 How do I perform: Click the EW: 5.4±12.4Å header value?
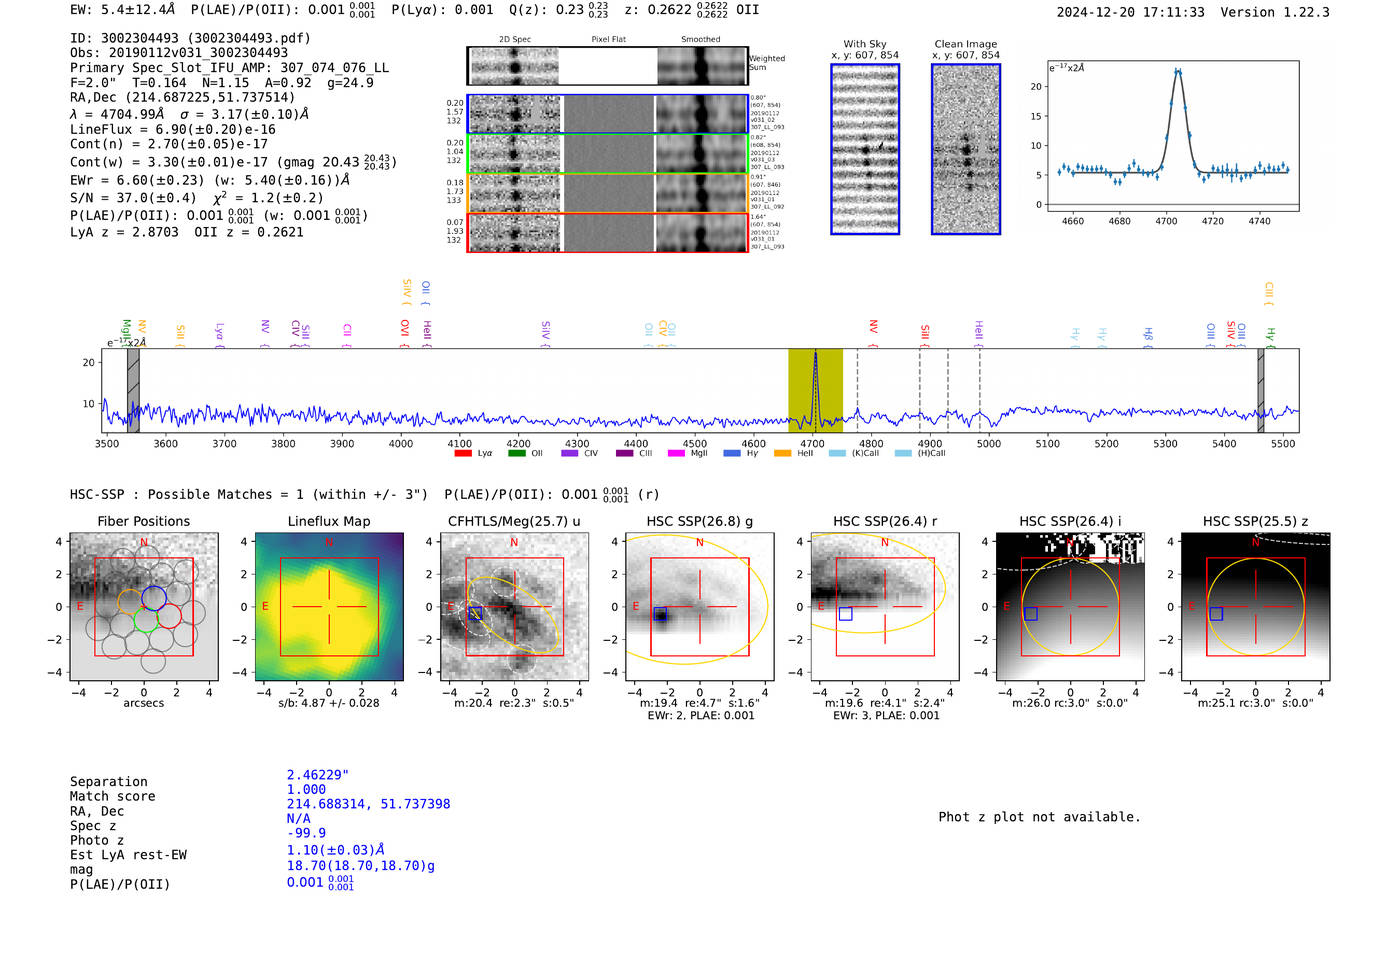(x=123, y=10)
